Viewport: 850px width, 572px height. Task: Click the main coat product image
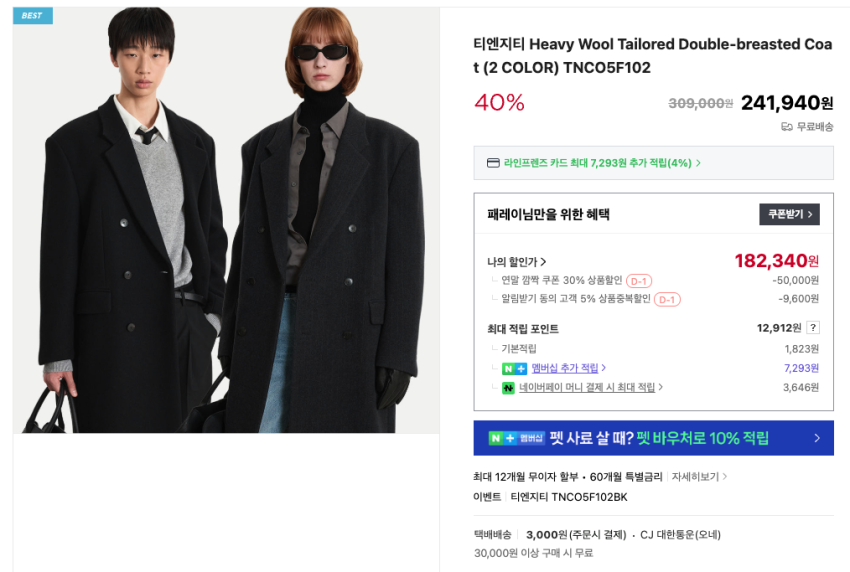226,220
